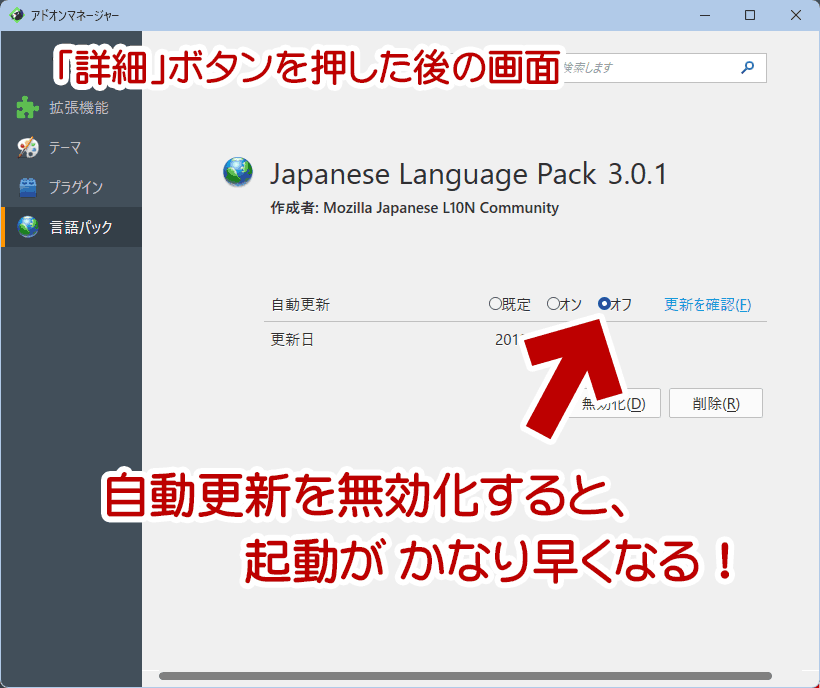Maximize the Add-on Manager window
The width and height of the screenshot is (820, 688).
click(749, 15)
